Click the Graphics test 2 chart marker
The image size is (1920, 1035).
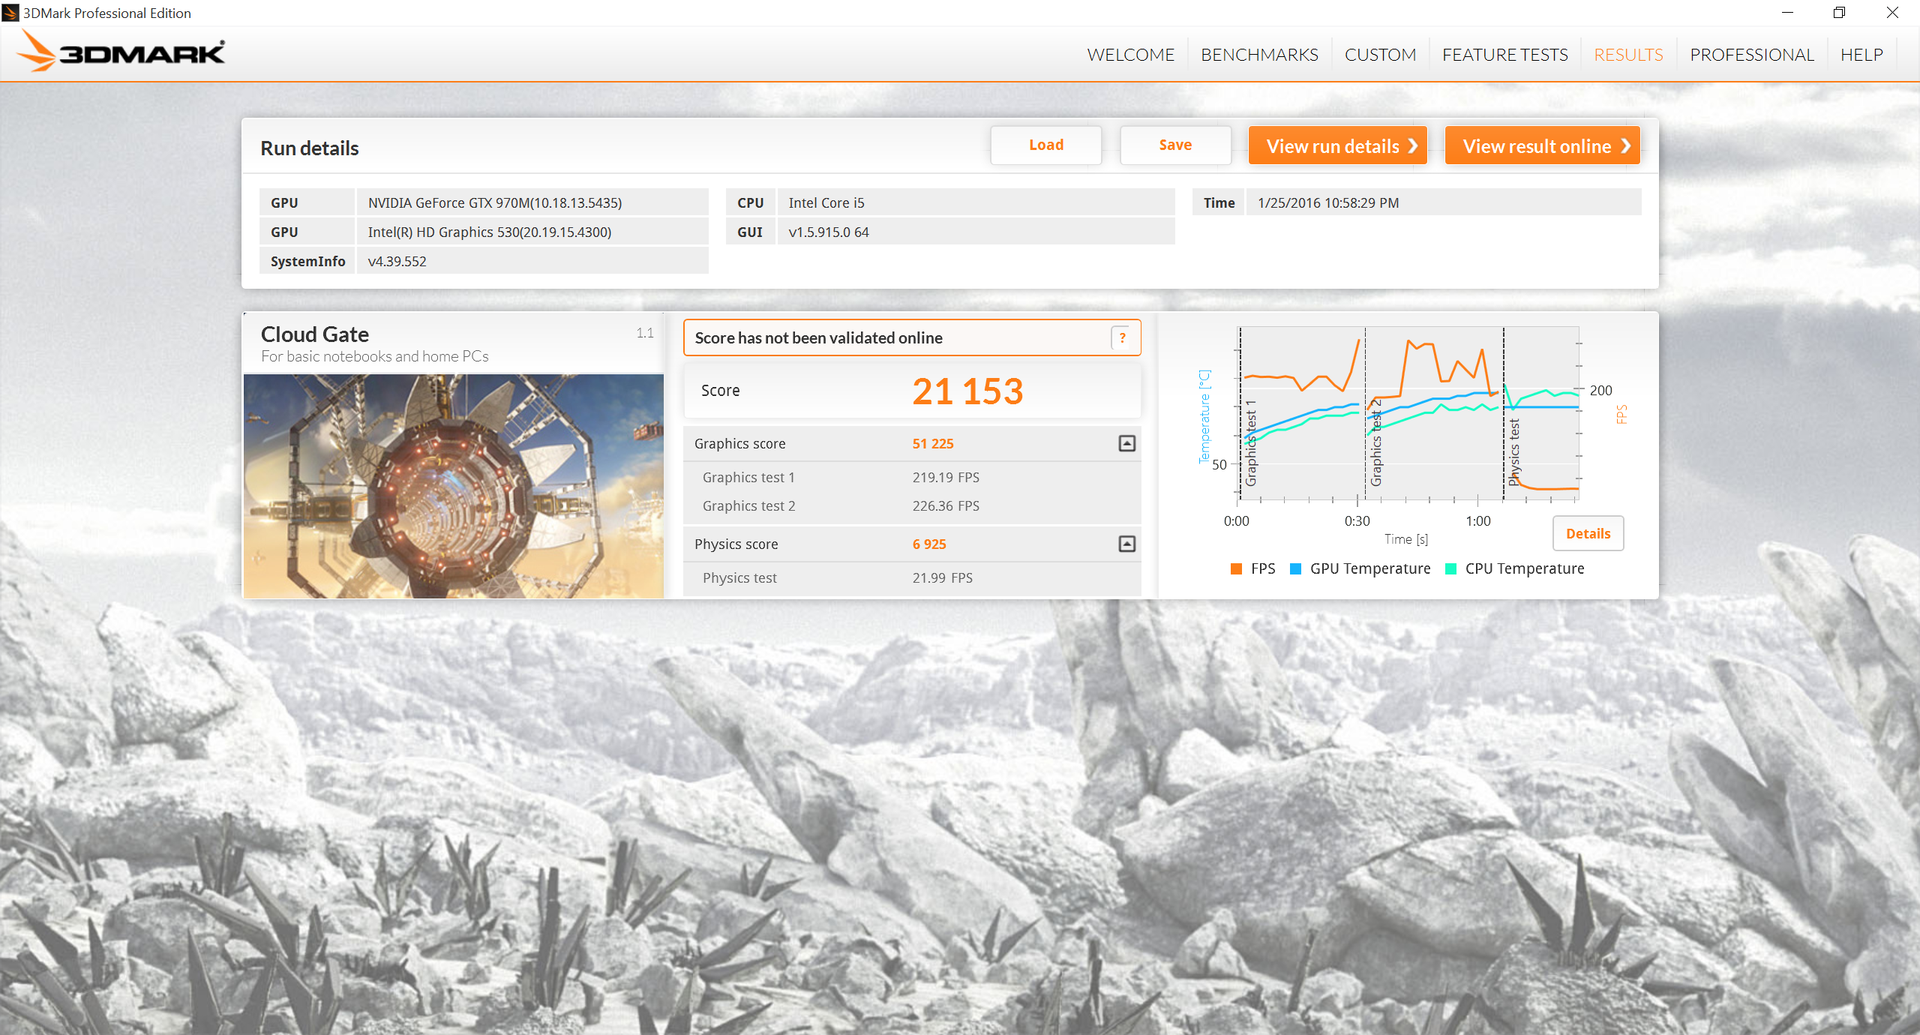point(1376,443)
